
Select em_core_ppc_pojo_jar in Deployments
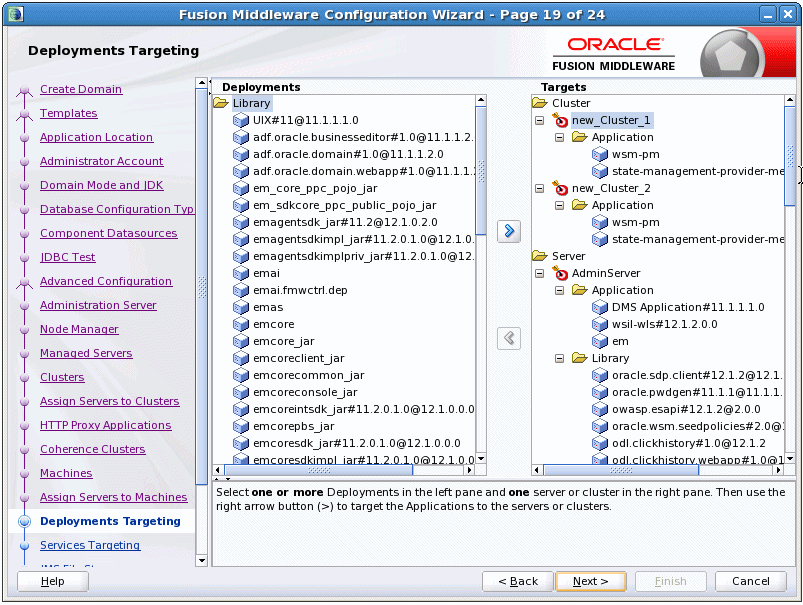(315, 189)
